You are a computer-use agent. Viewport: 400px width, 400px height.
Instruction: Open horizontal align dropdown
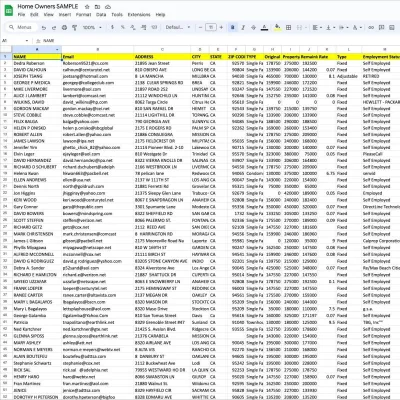(x=317, y=27)
